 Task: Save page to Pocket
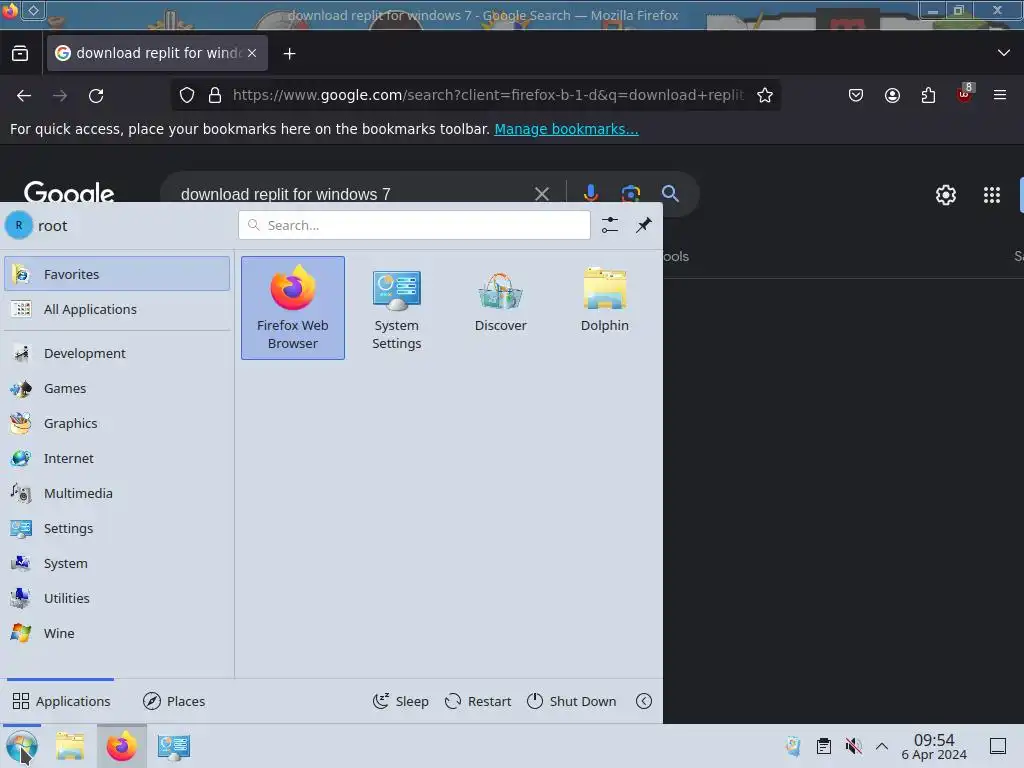tap(856, 95)
